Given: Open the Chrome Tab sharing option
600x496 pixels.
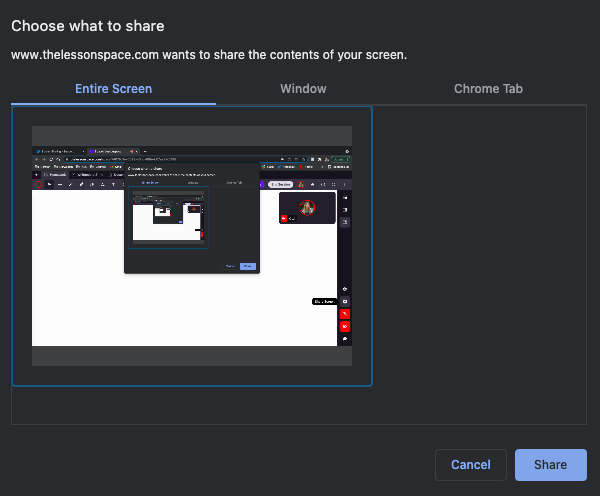Looking at the screenshot, I should [x=488, y=89].
